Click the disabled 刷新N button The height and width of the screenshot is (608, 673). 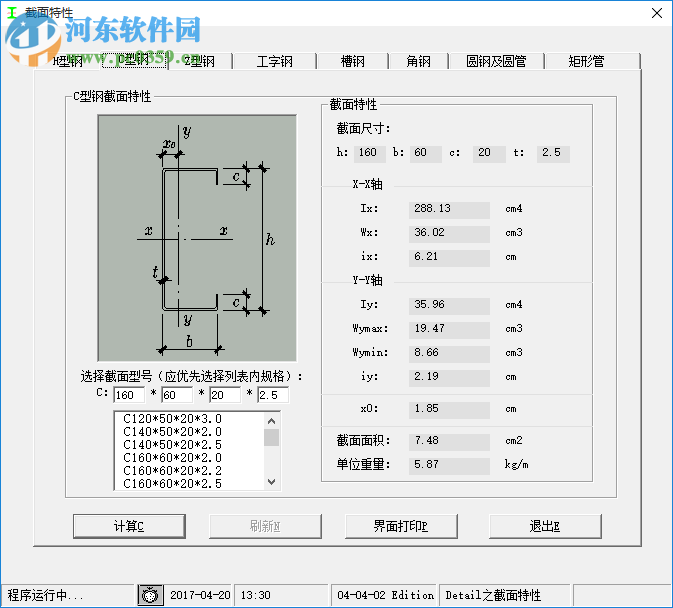click(x=265, y=526)
